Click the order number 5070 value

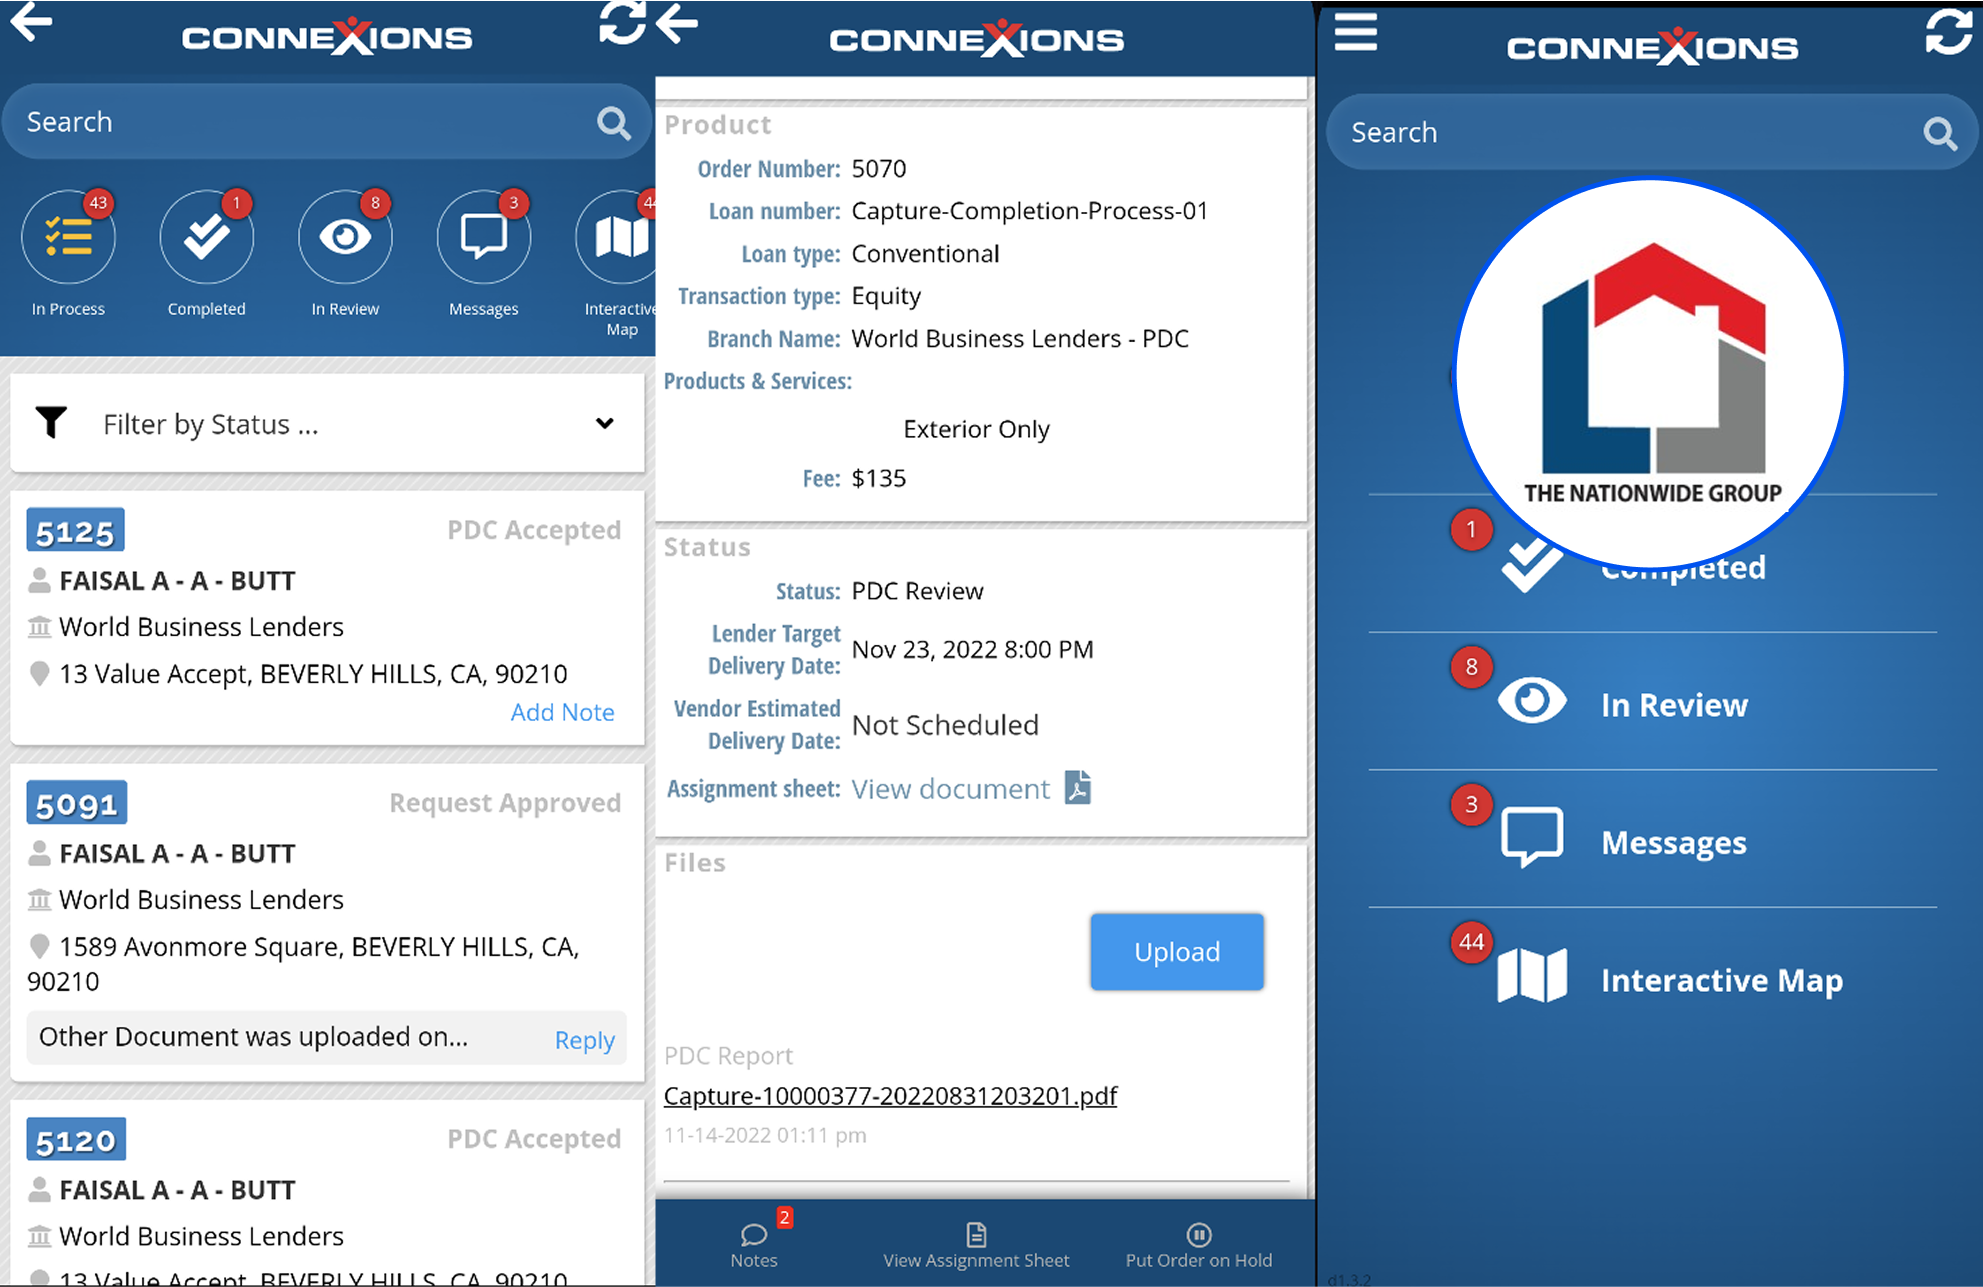(x=879, y=169)
